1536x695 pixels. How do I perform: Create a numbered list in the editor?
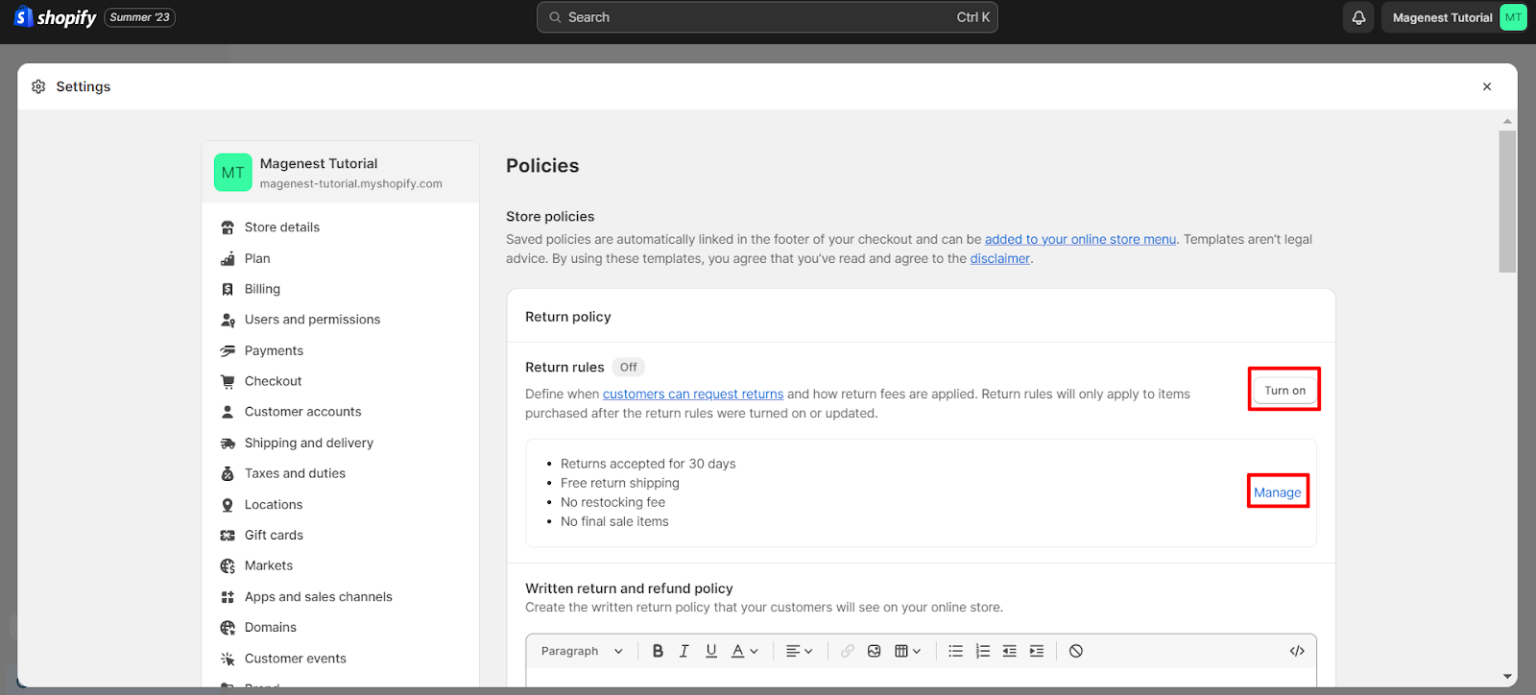click(x=982, y=650)
